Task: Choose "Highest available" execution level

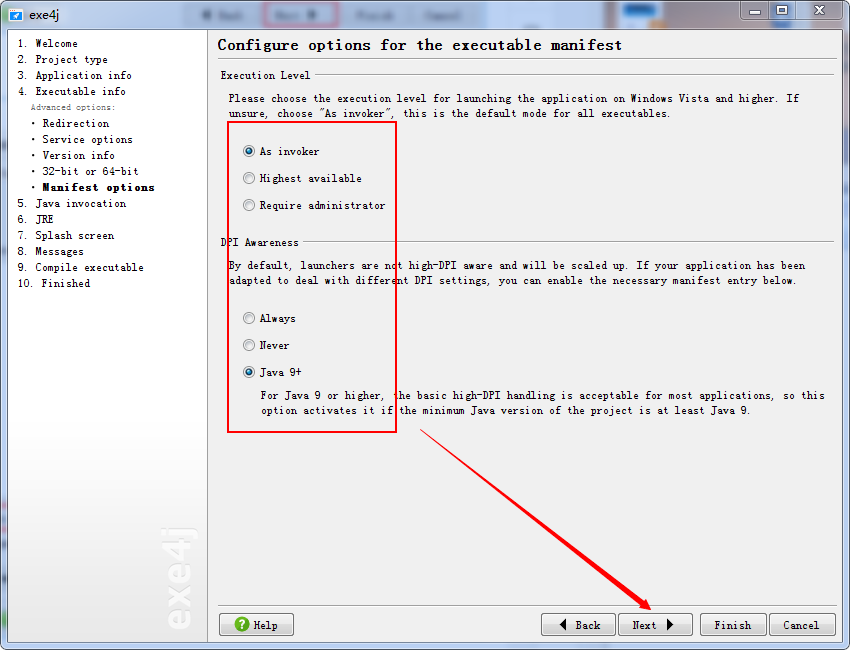Action: coord(247,178)
